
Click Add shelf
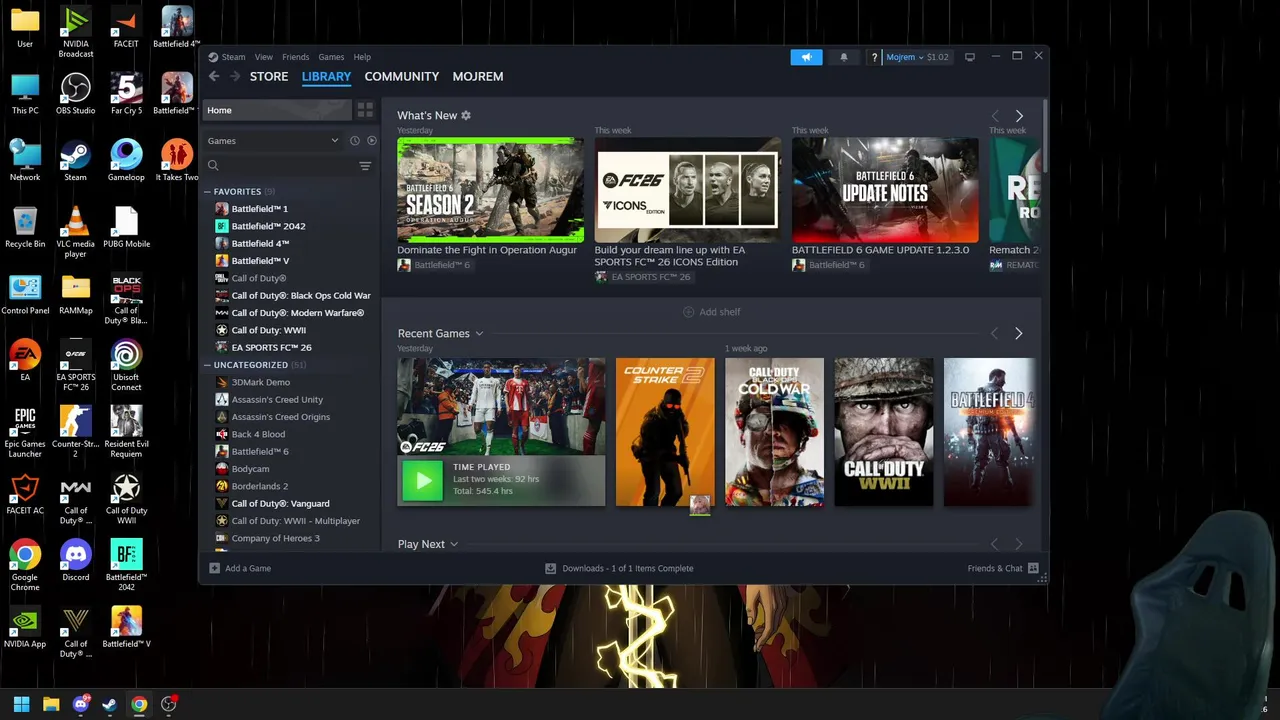click(711, 312)
